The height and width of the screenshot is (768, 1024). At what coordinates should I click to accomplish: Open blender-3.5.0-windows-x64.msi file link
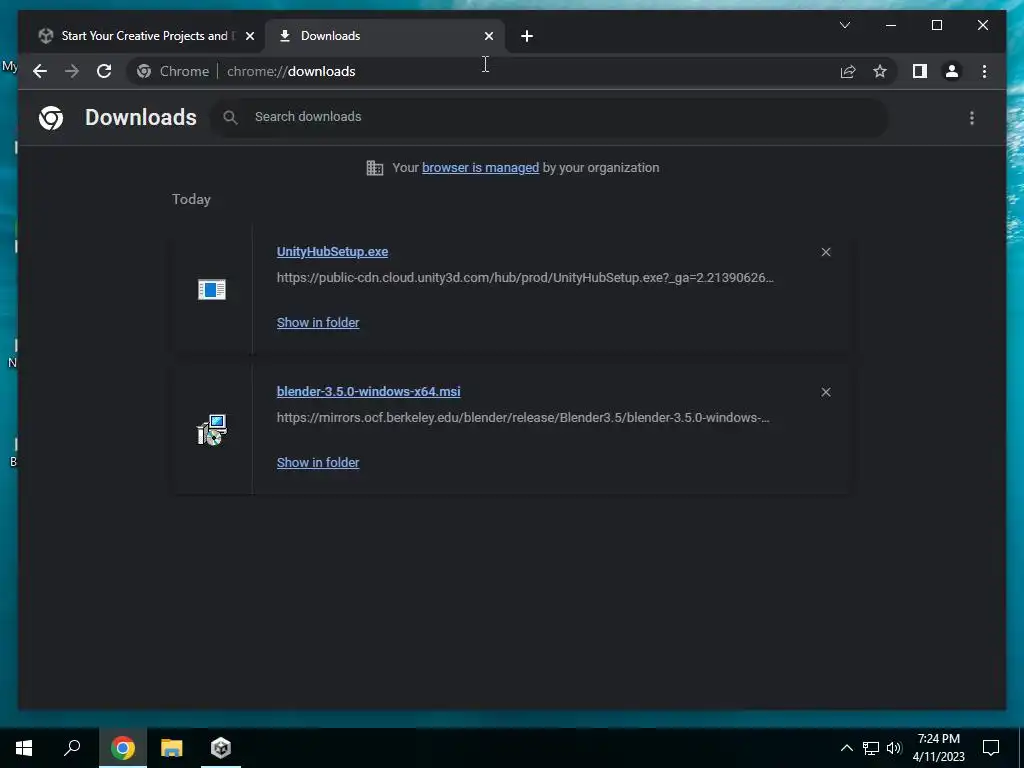[368, 391]
